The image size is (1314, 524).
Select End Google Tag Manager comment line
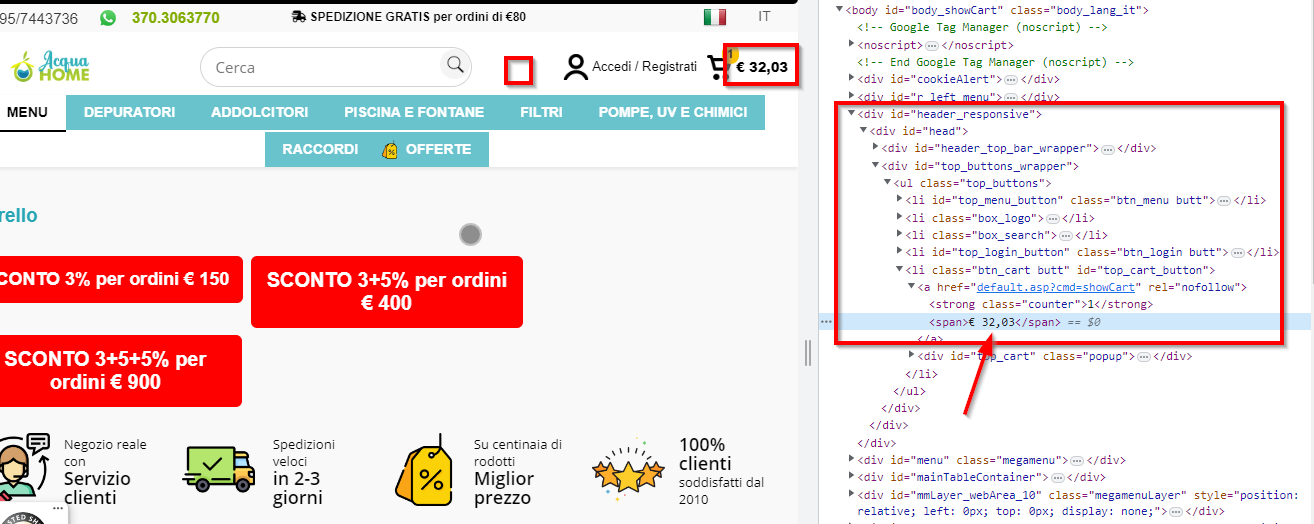[x=996, y=62]
